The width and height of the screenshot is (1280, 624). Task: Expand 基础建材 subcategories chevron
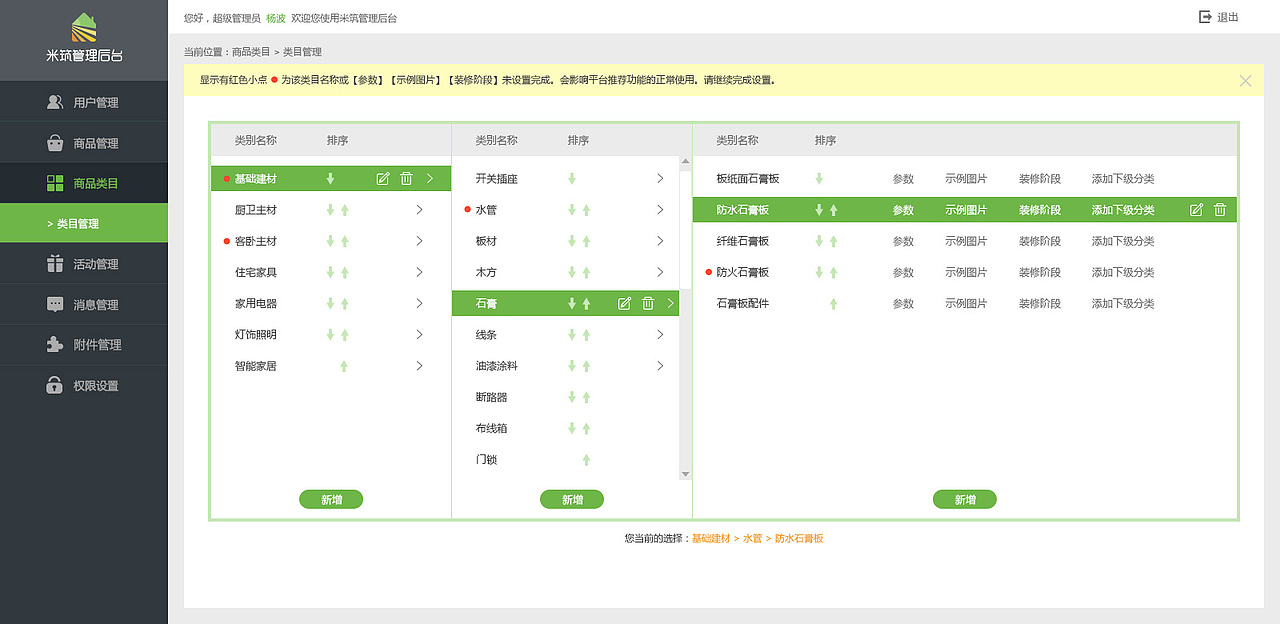[430, 179]
